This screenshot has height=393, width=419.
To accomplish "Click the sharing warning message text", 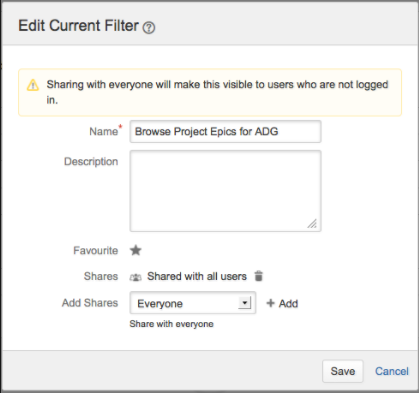I will point(217,92).
